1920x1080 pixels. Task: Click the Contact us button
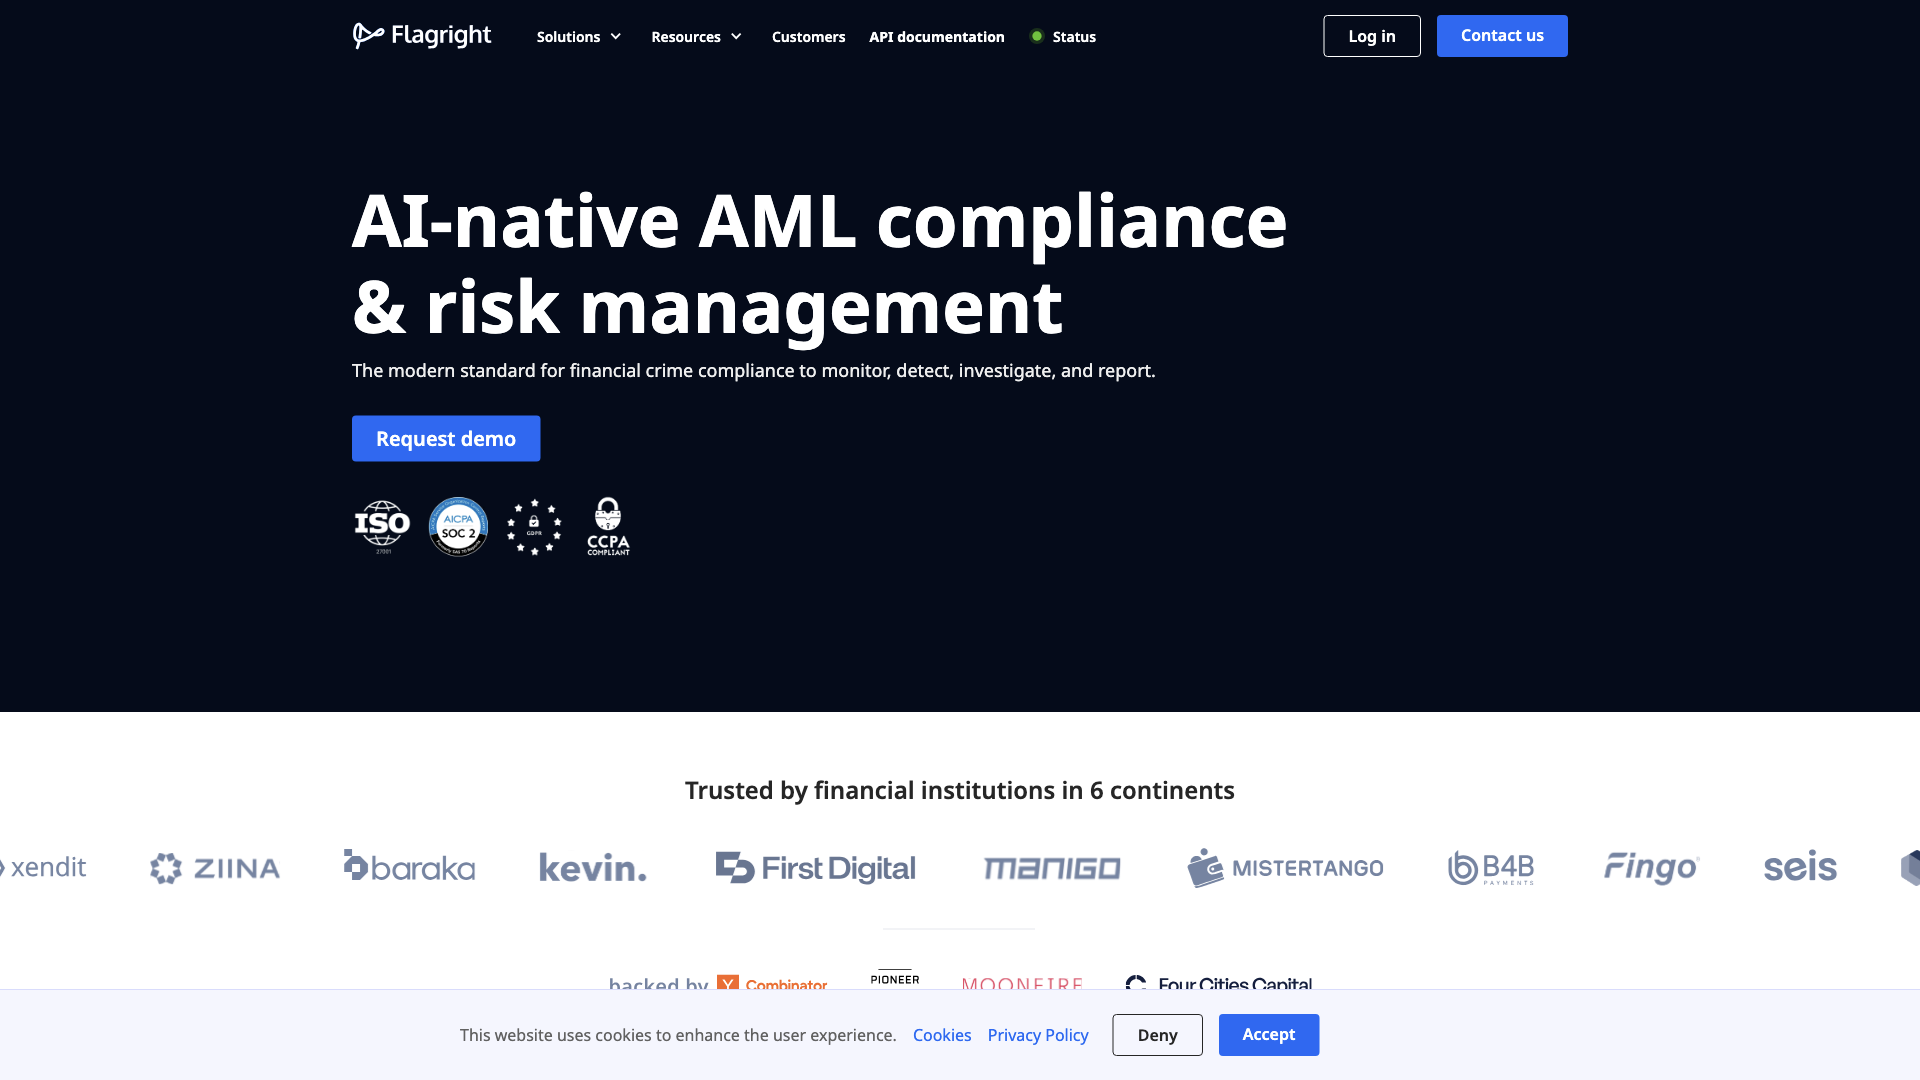(x=1502, y=36)
